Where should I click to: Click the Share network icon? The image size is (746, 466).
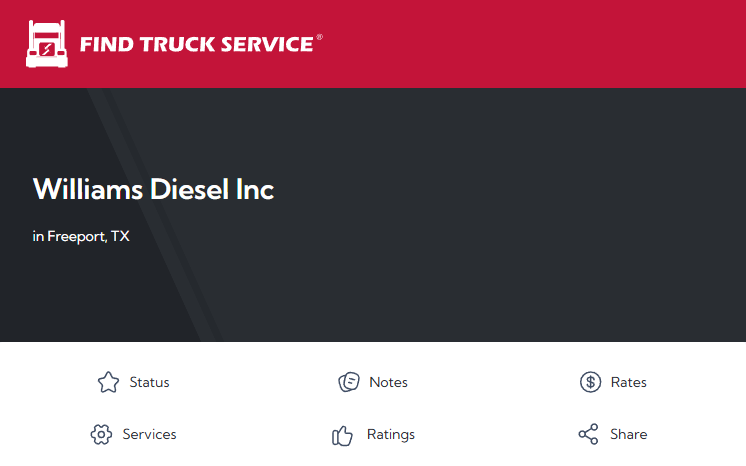(589, 435)
